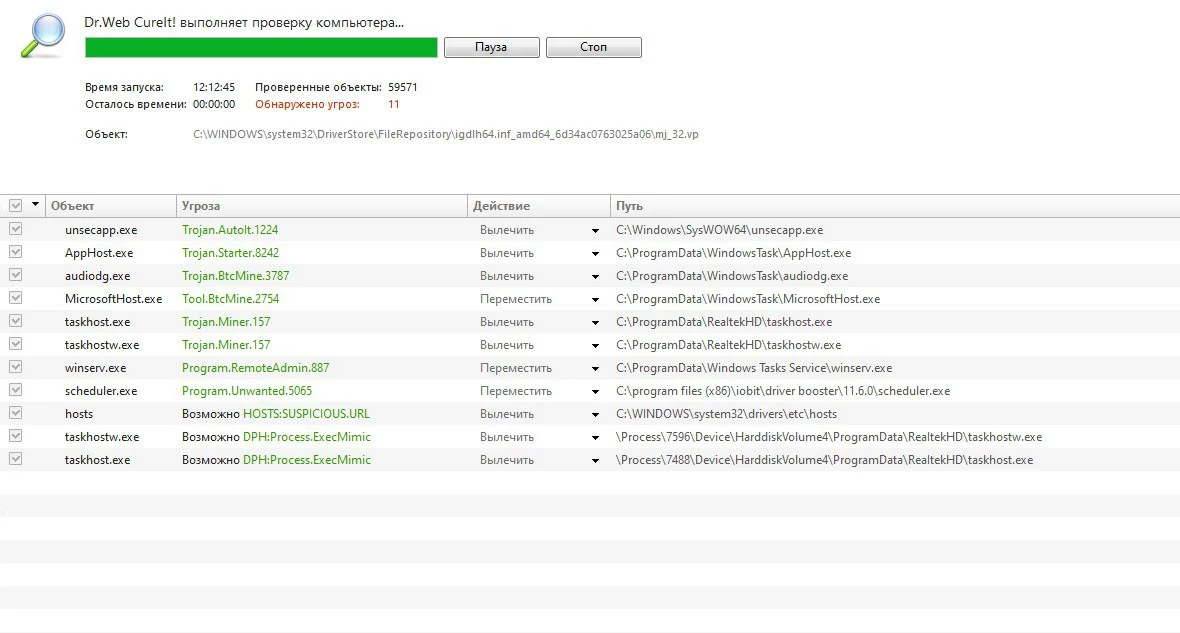Click the start time 12:12:45
The image size is (1180, 633).
[214, 87]
